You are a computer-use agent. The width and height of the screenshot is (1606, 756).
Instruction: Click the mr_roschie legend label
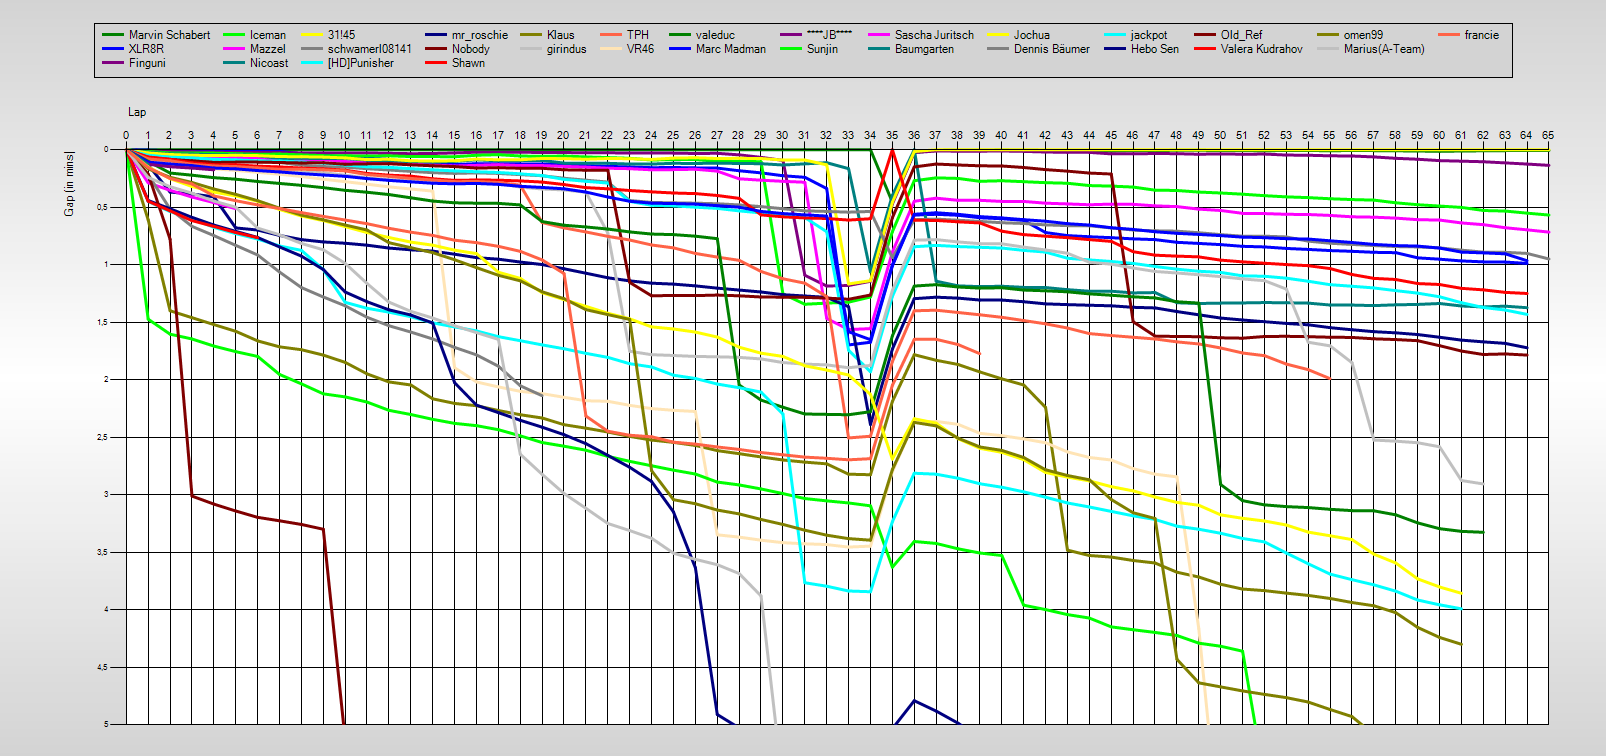click(x=479, y=35)
